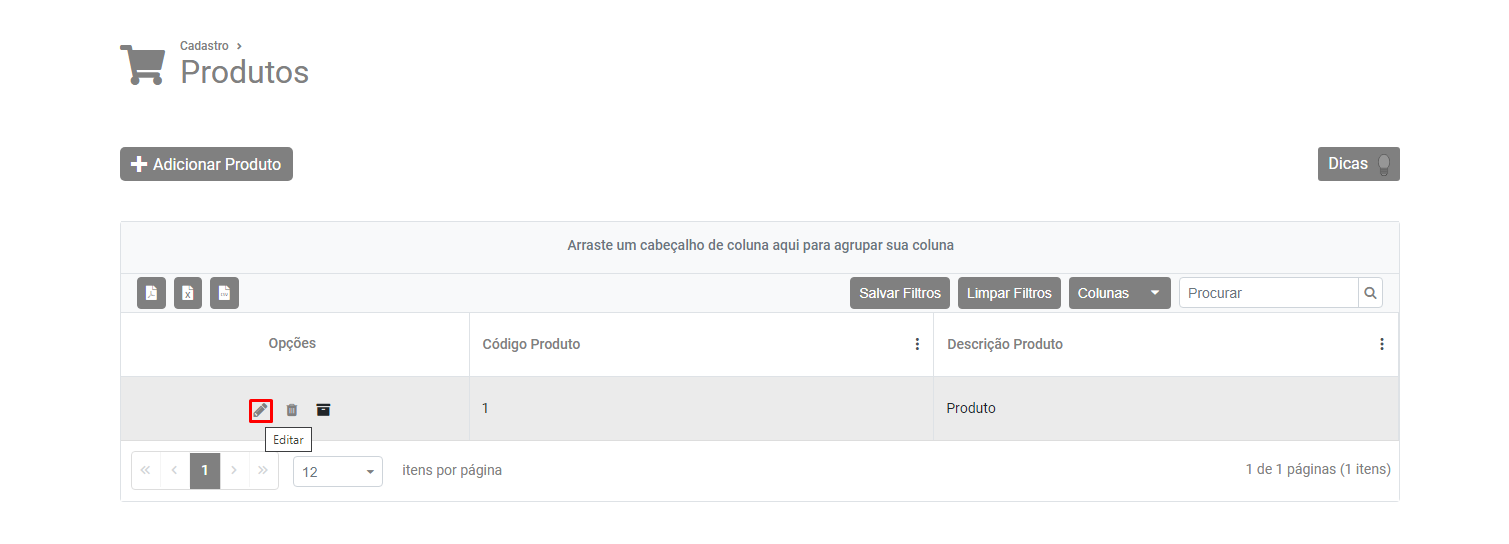Go to the next page arrow
The width and height of the screenshot is (1509, 544).
pos(234,470)
